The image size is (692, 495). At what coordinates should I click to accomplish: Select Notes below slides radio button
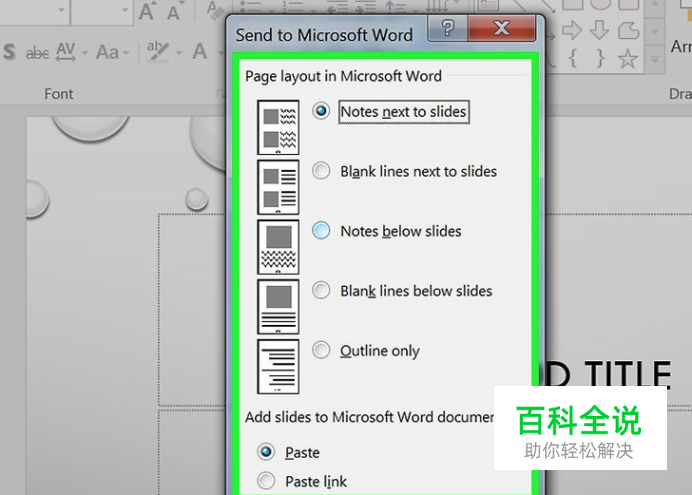[x=321, y=230]
